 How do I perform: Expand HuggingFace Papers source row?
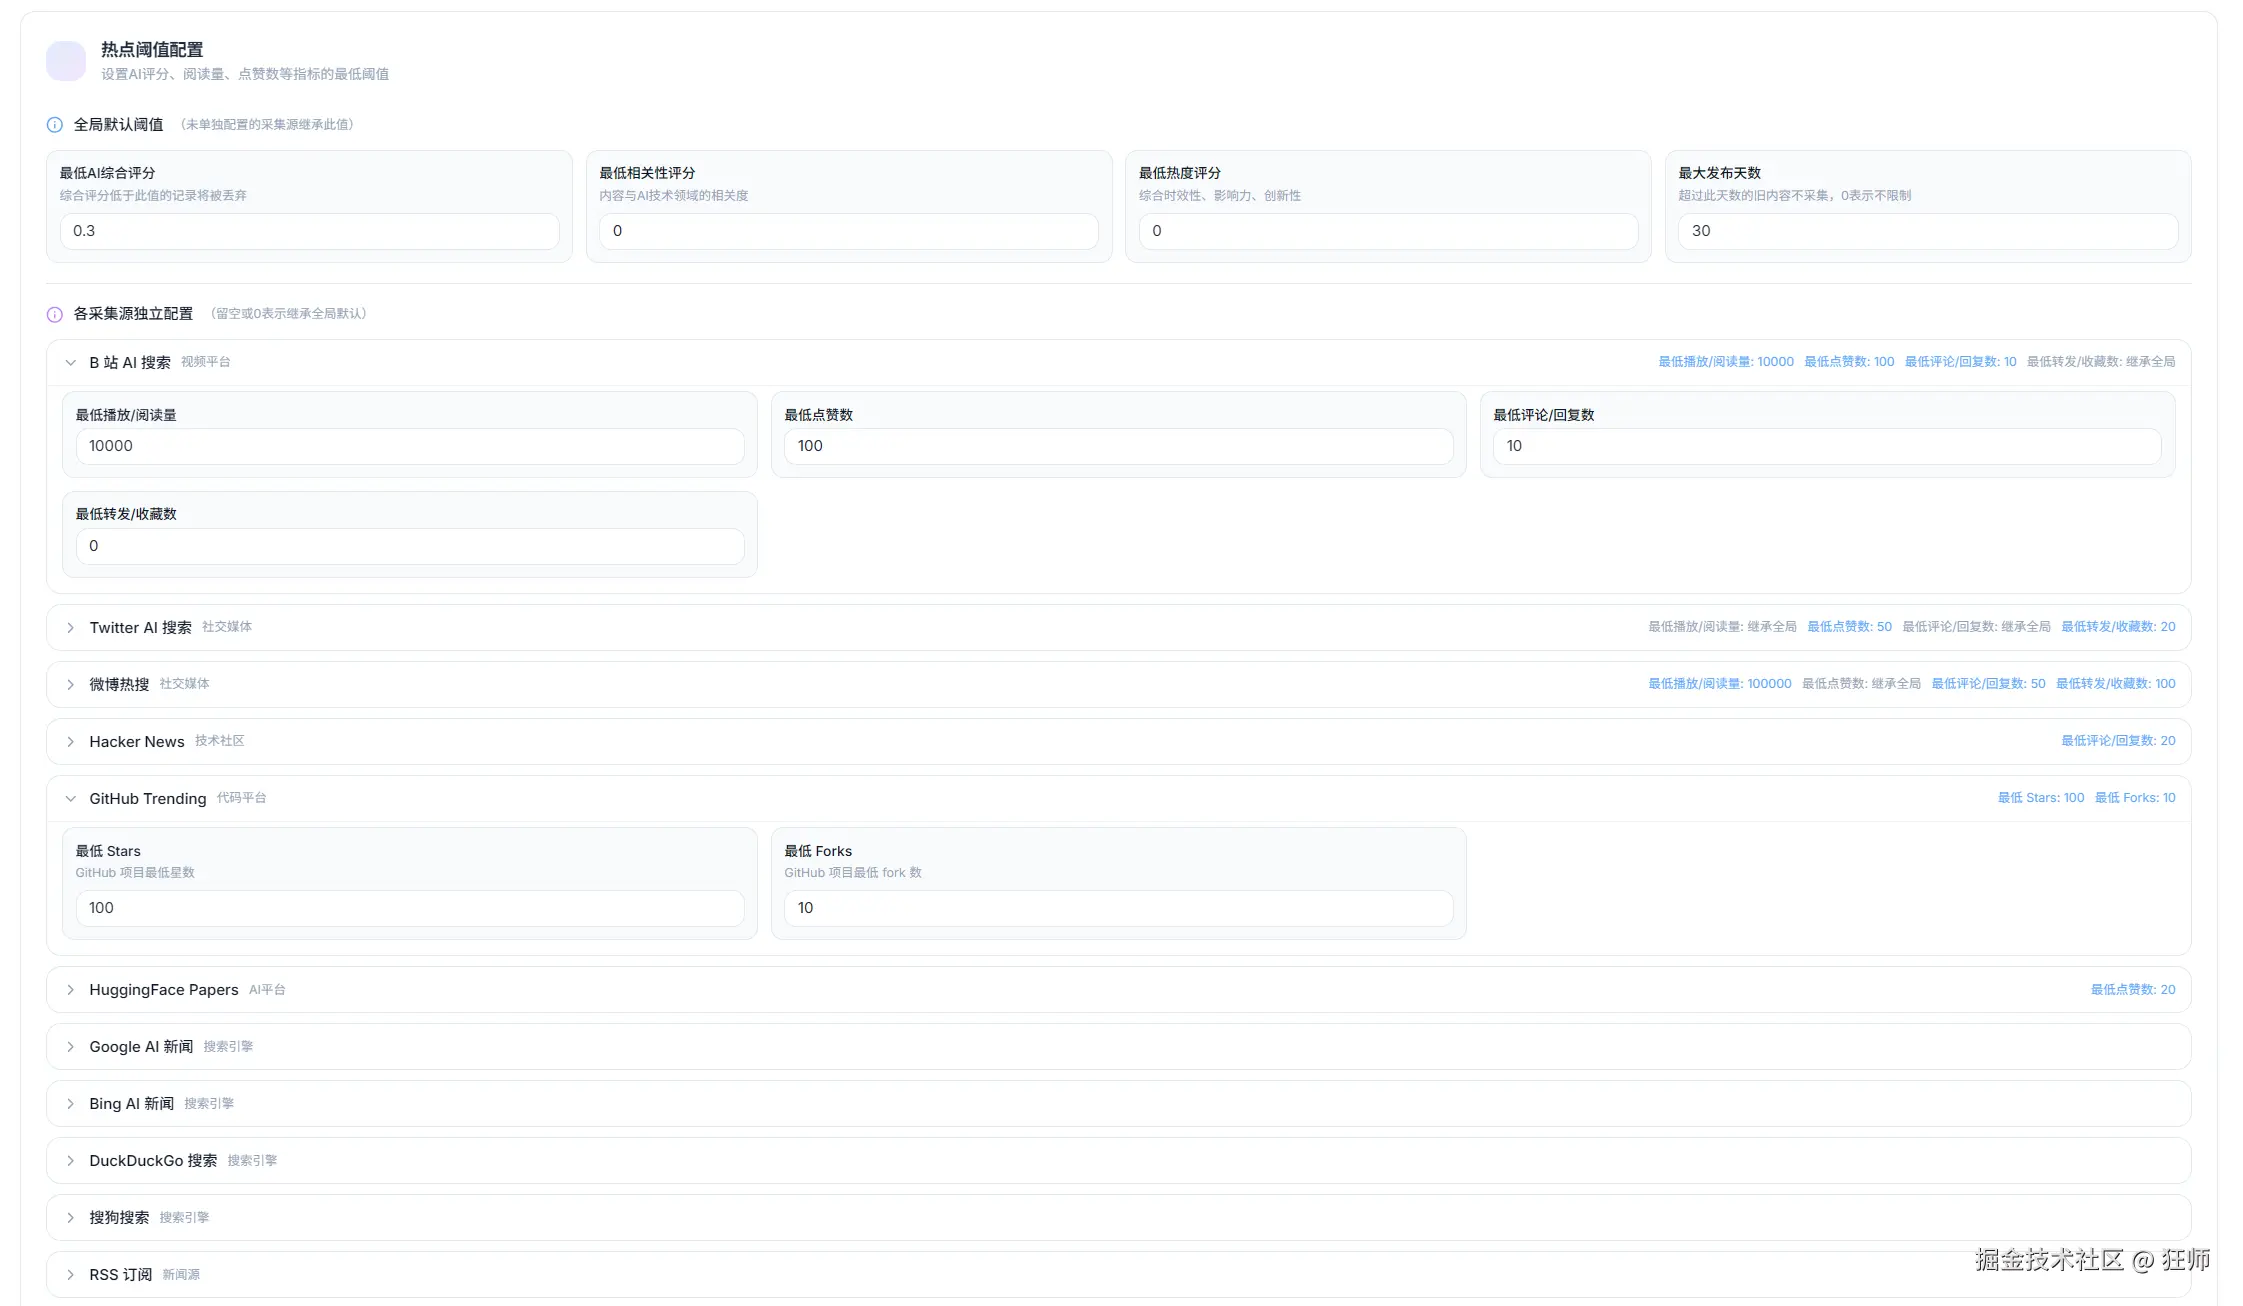point(70,990)
